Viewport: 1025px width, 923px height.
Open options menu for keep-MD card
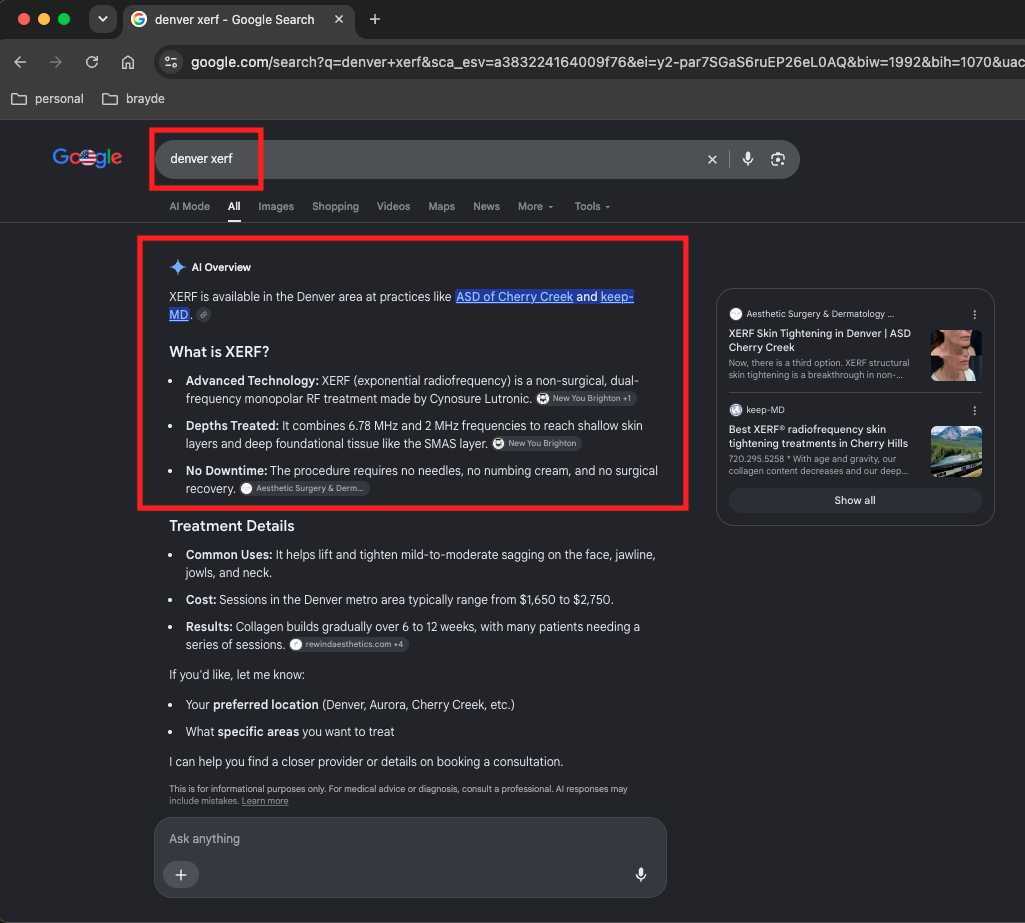click(975, 411)
